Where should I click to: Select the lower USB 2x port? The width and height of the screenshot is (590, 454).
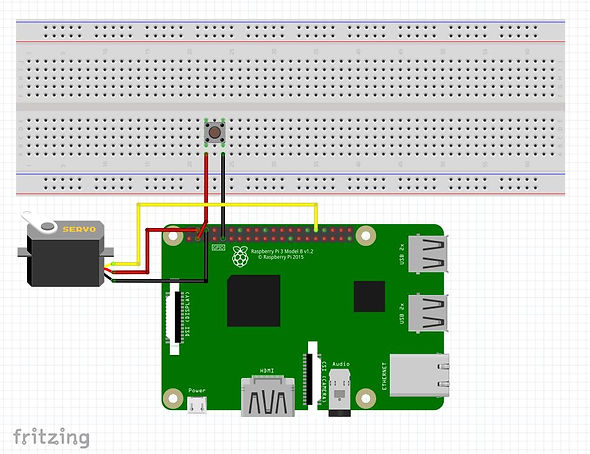tap(428, 314)
